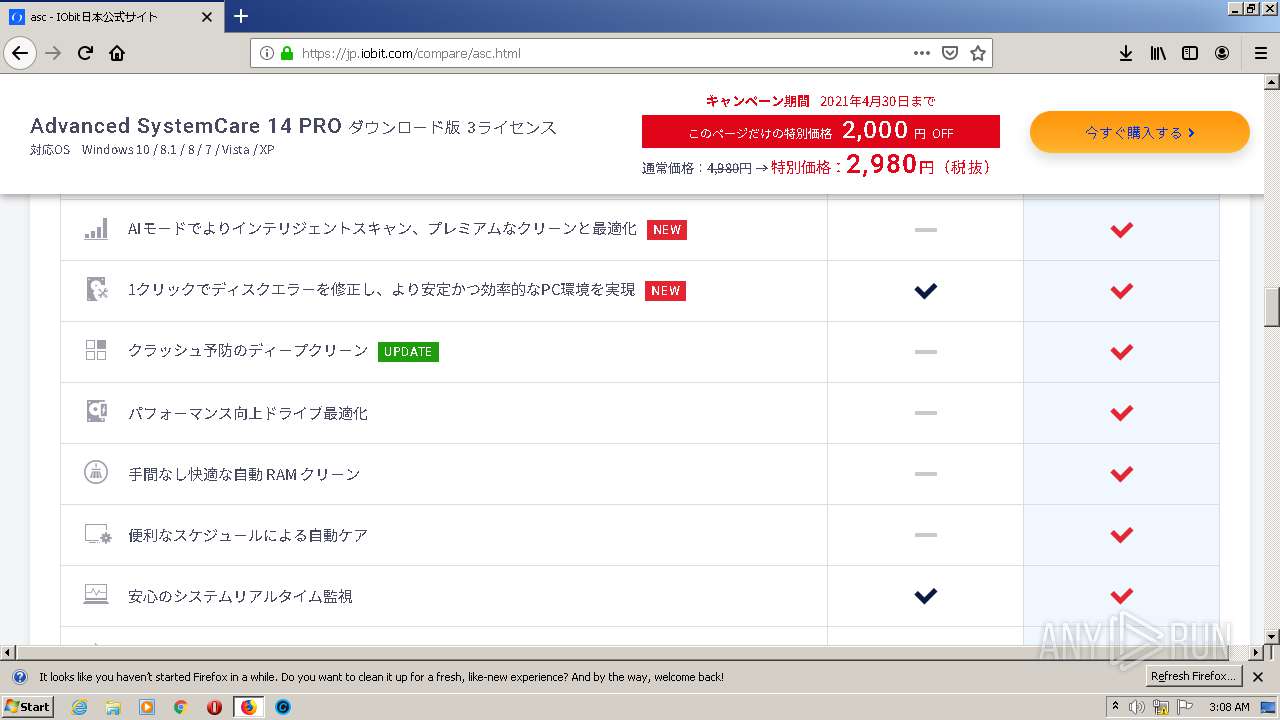This screenshot has width=1280, height=720.
Task: Open a new browser tab
Action: (241, 16)
